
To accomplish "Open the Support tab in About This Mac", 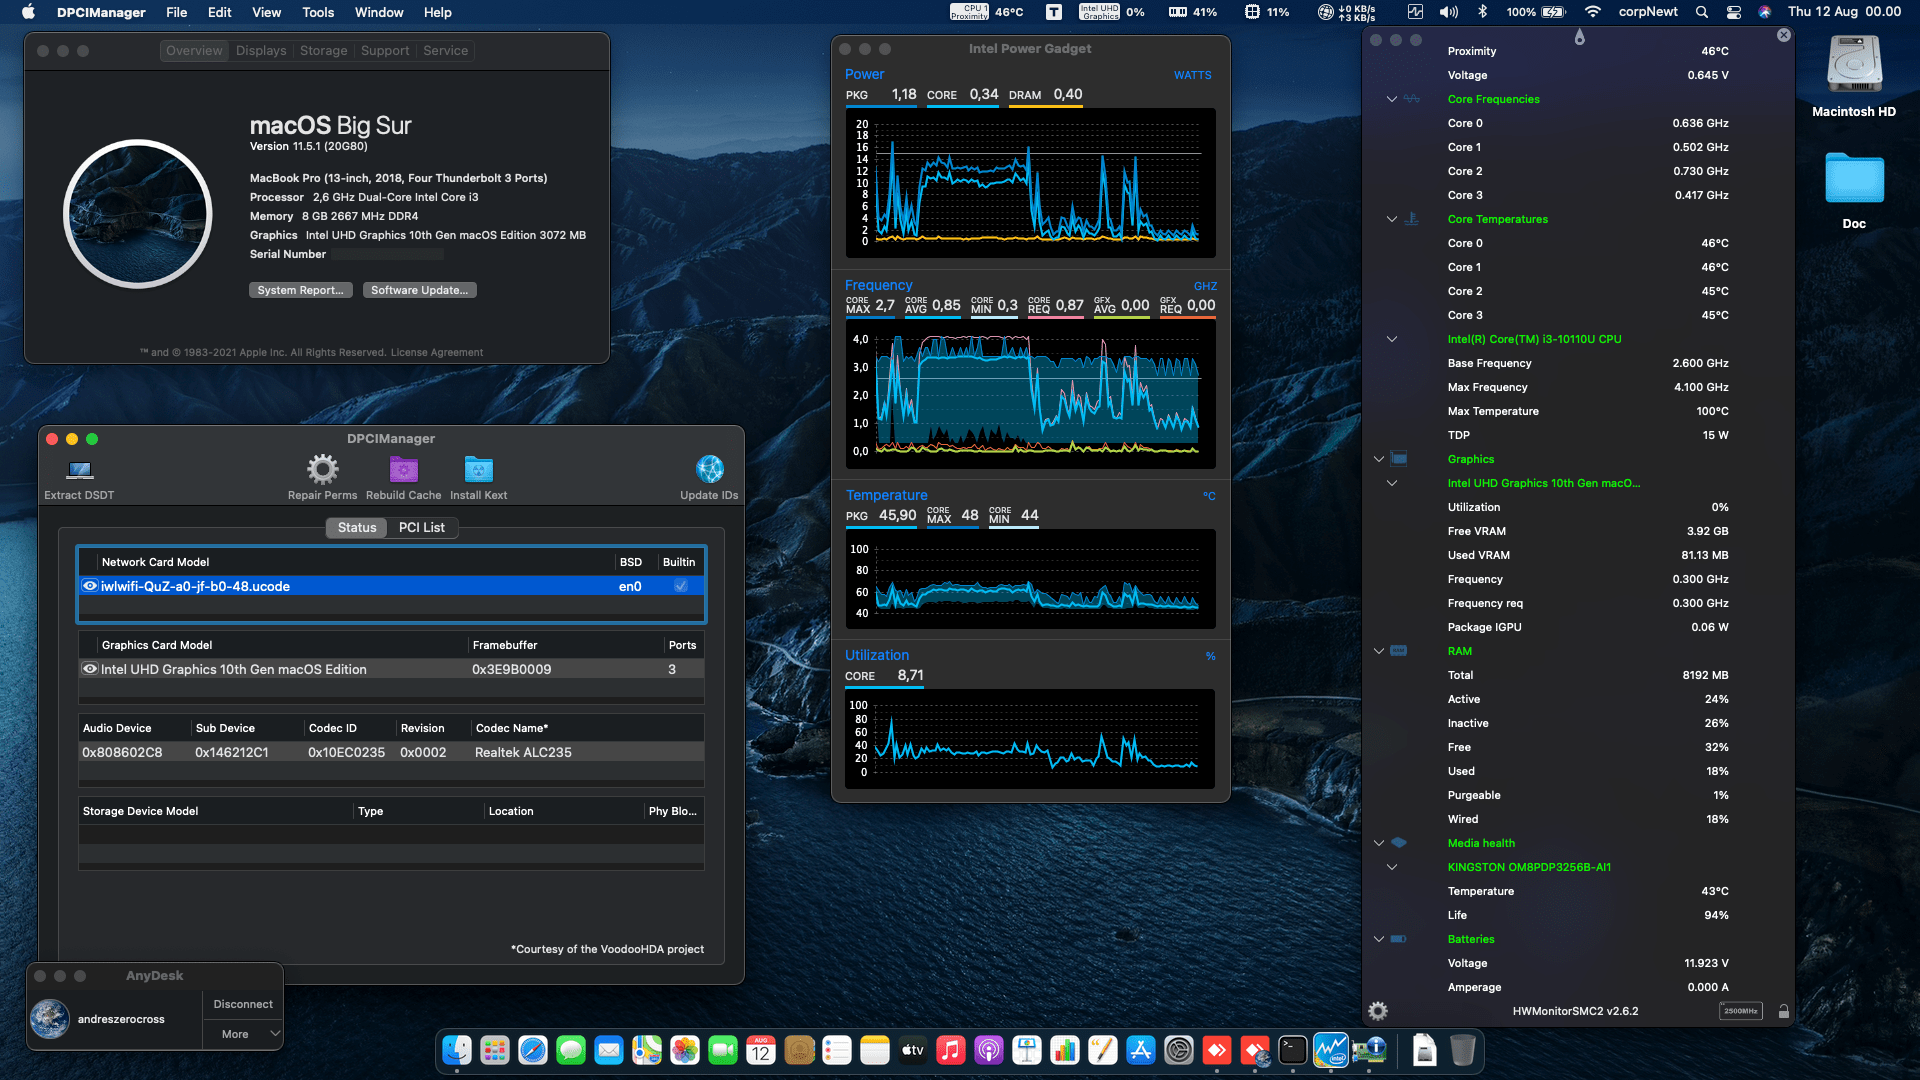I will [385, 50].
